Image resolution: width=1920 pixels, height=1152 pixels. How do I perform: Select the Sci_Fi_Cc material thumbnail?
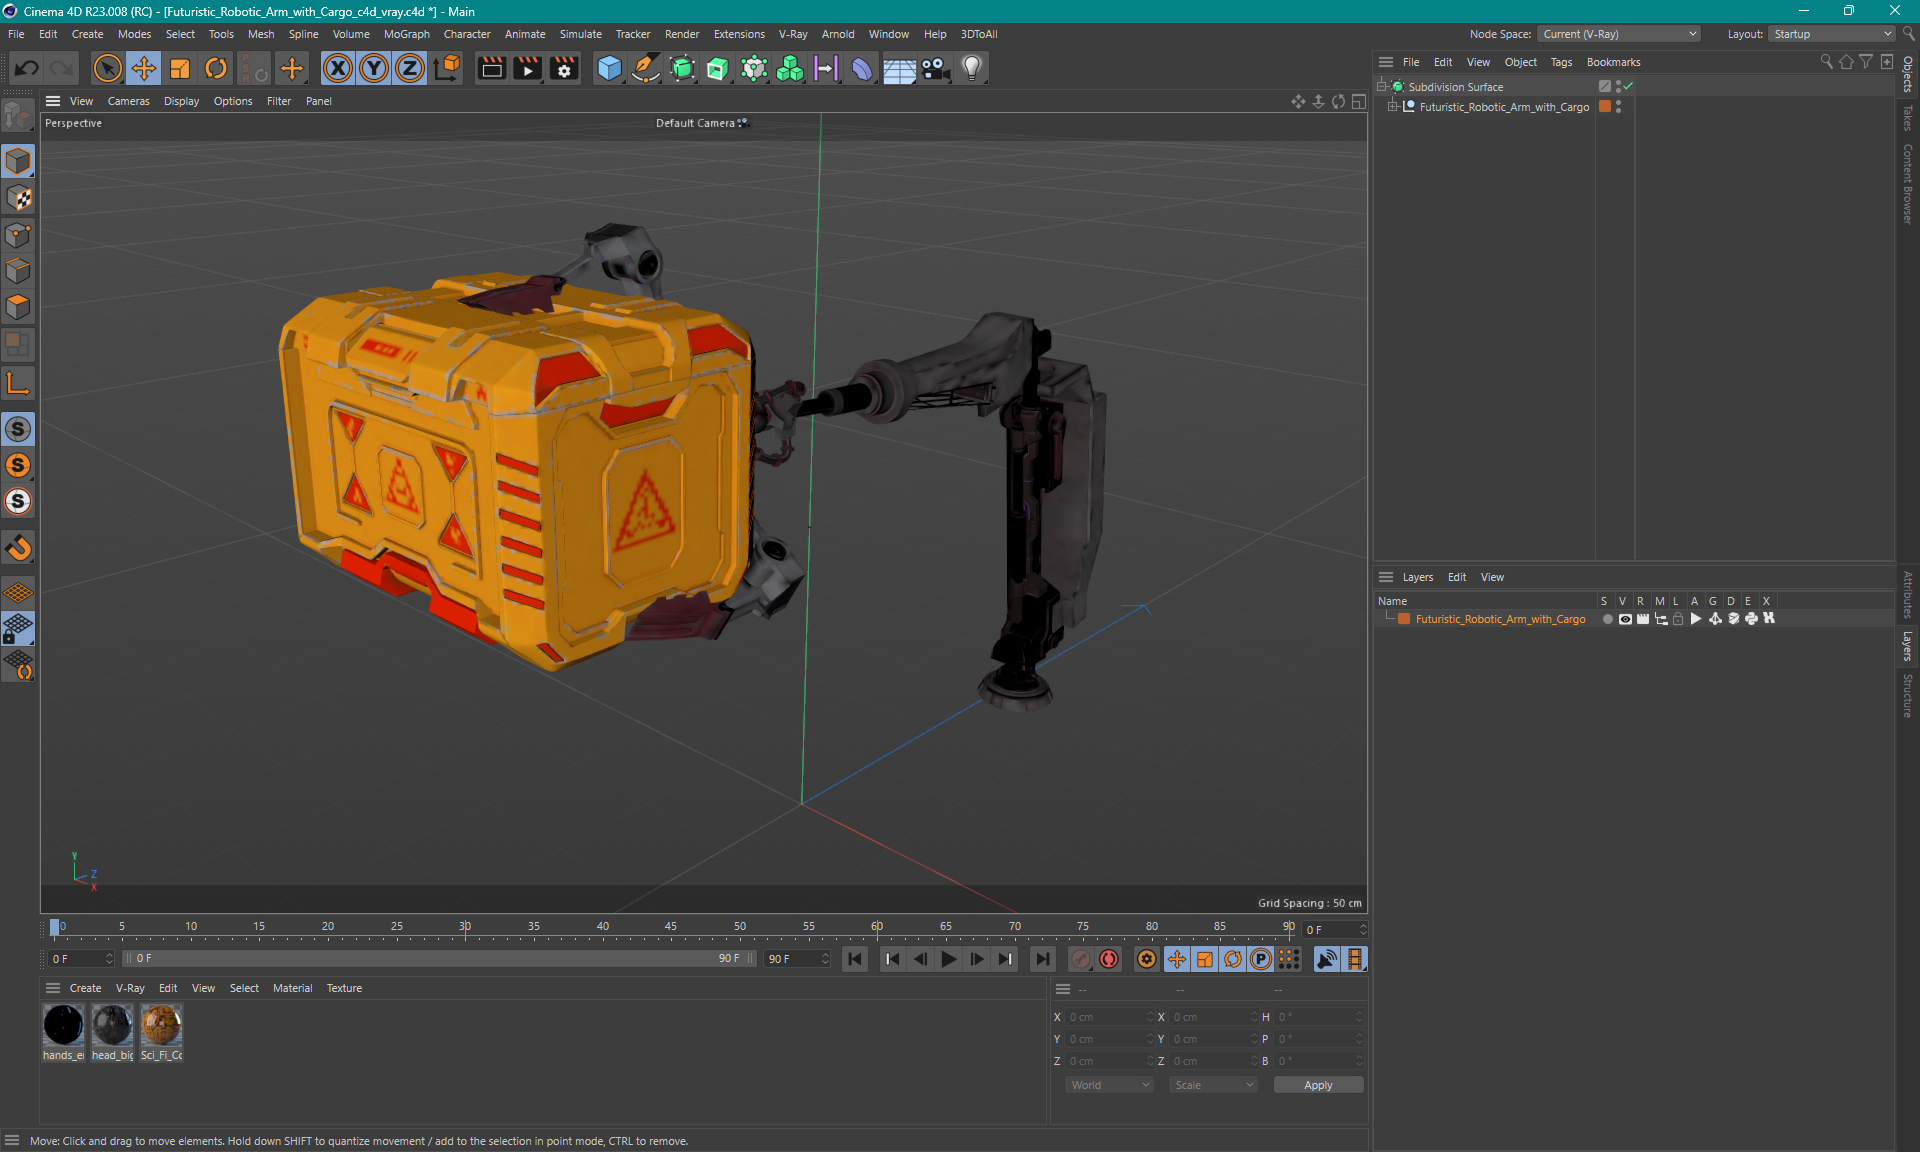tap(161, 1025)
